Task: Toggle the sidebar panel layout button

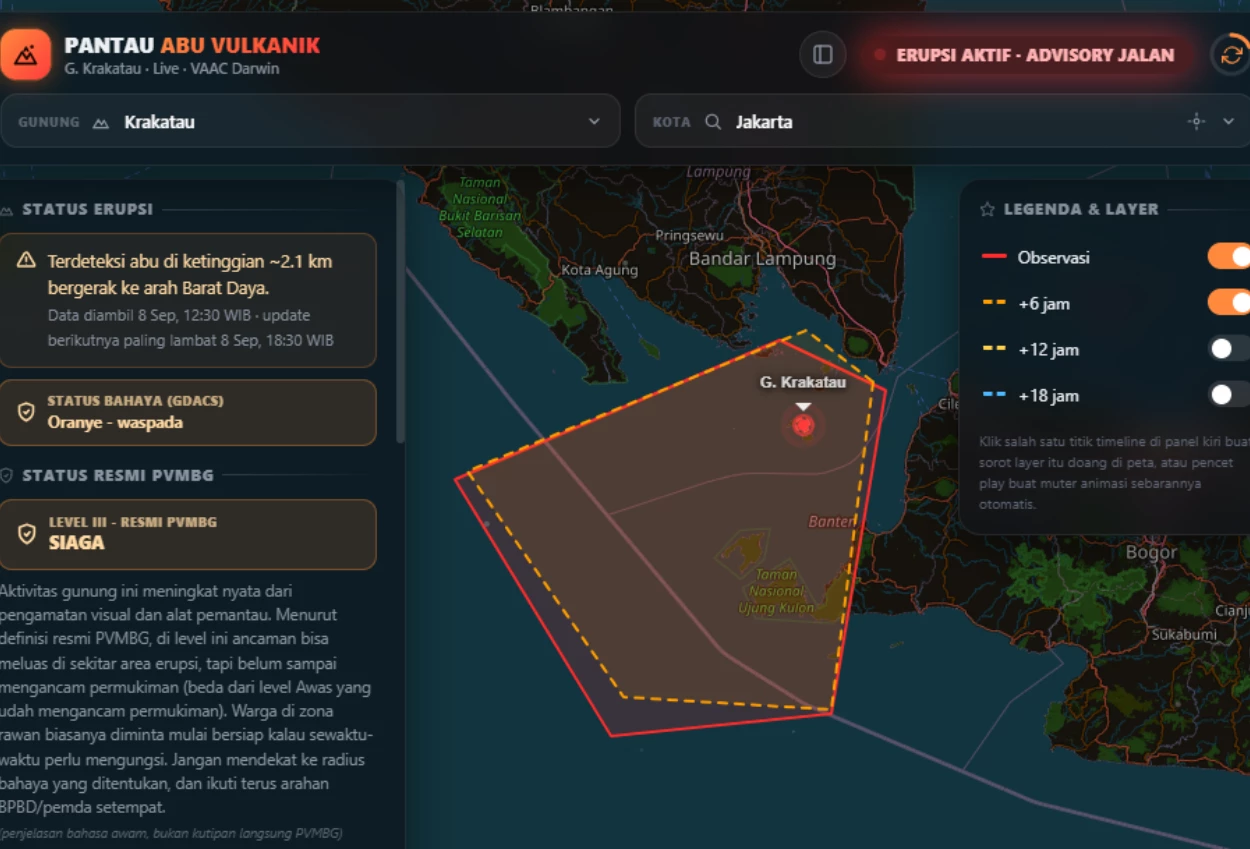Action: 823,55
